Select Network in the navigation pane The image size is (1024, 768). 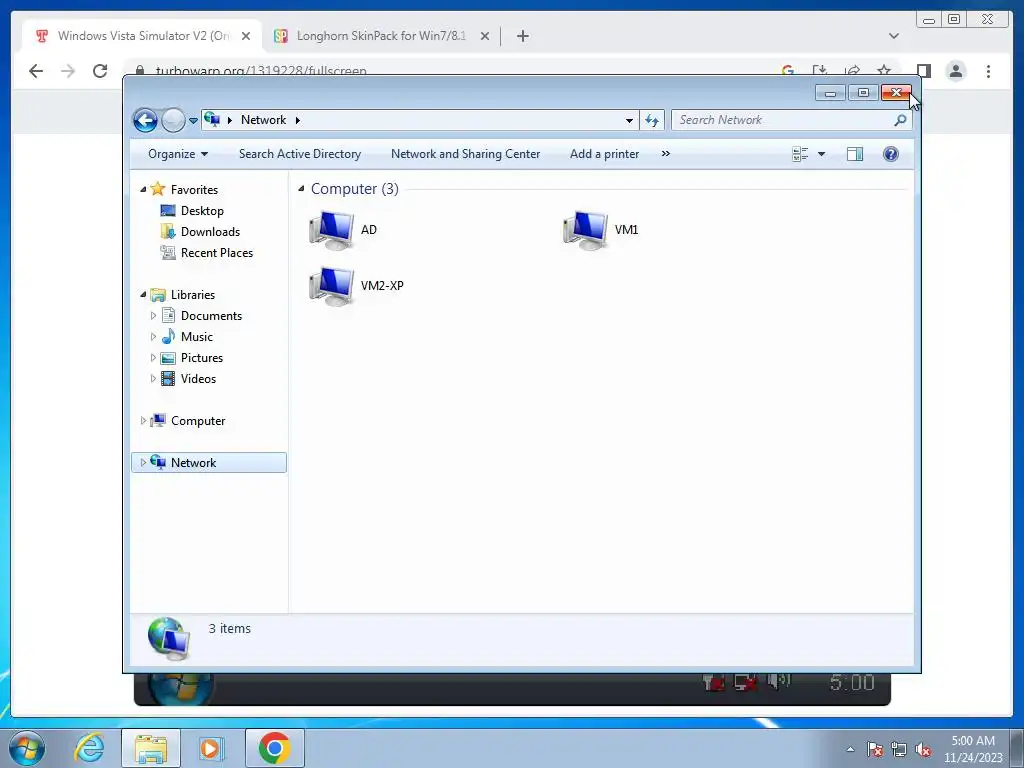[x=193, y=462]
